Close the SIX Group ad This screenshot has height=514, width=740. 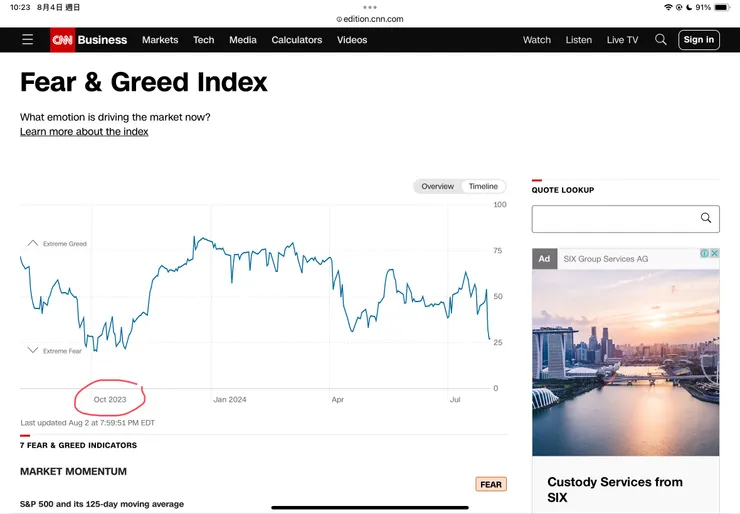tap(714, 254)
